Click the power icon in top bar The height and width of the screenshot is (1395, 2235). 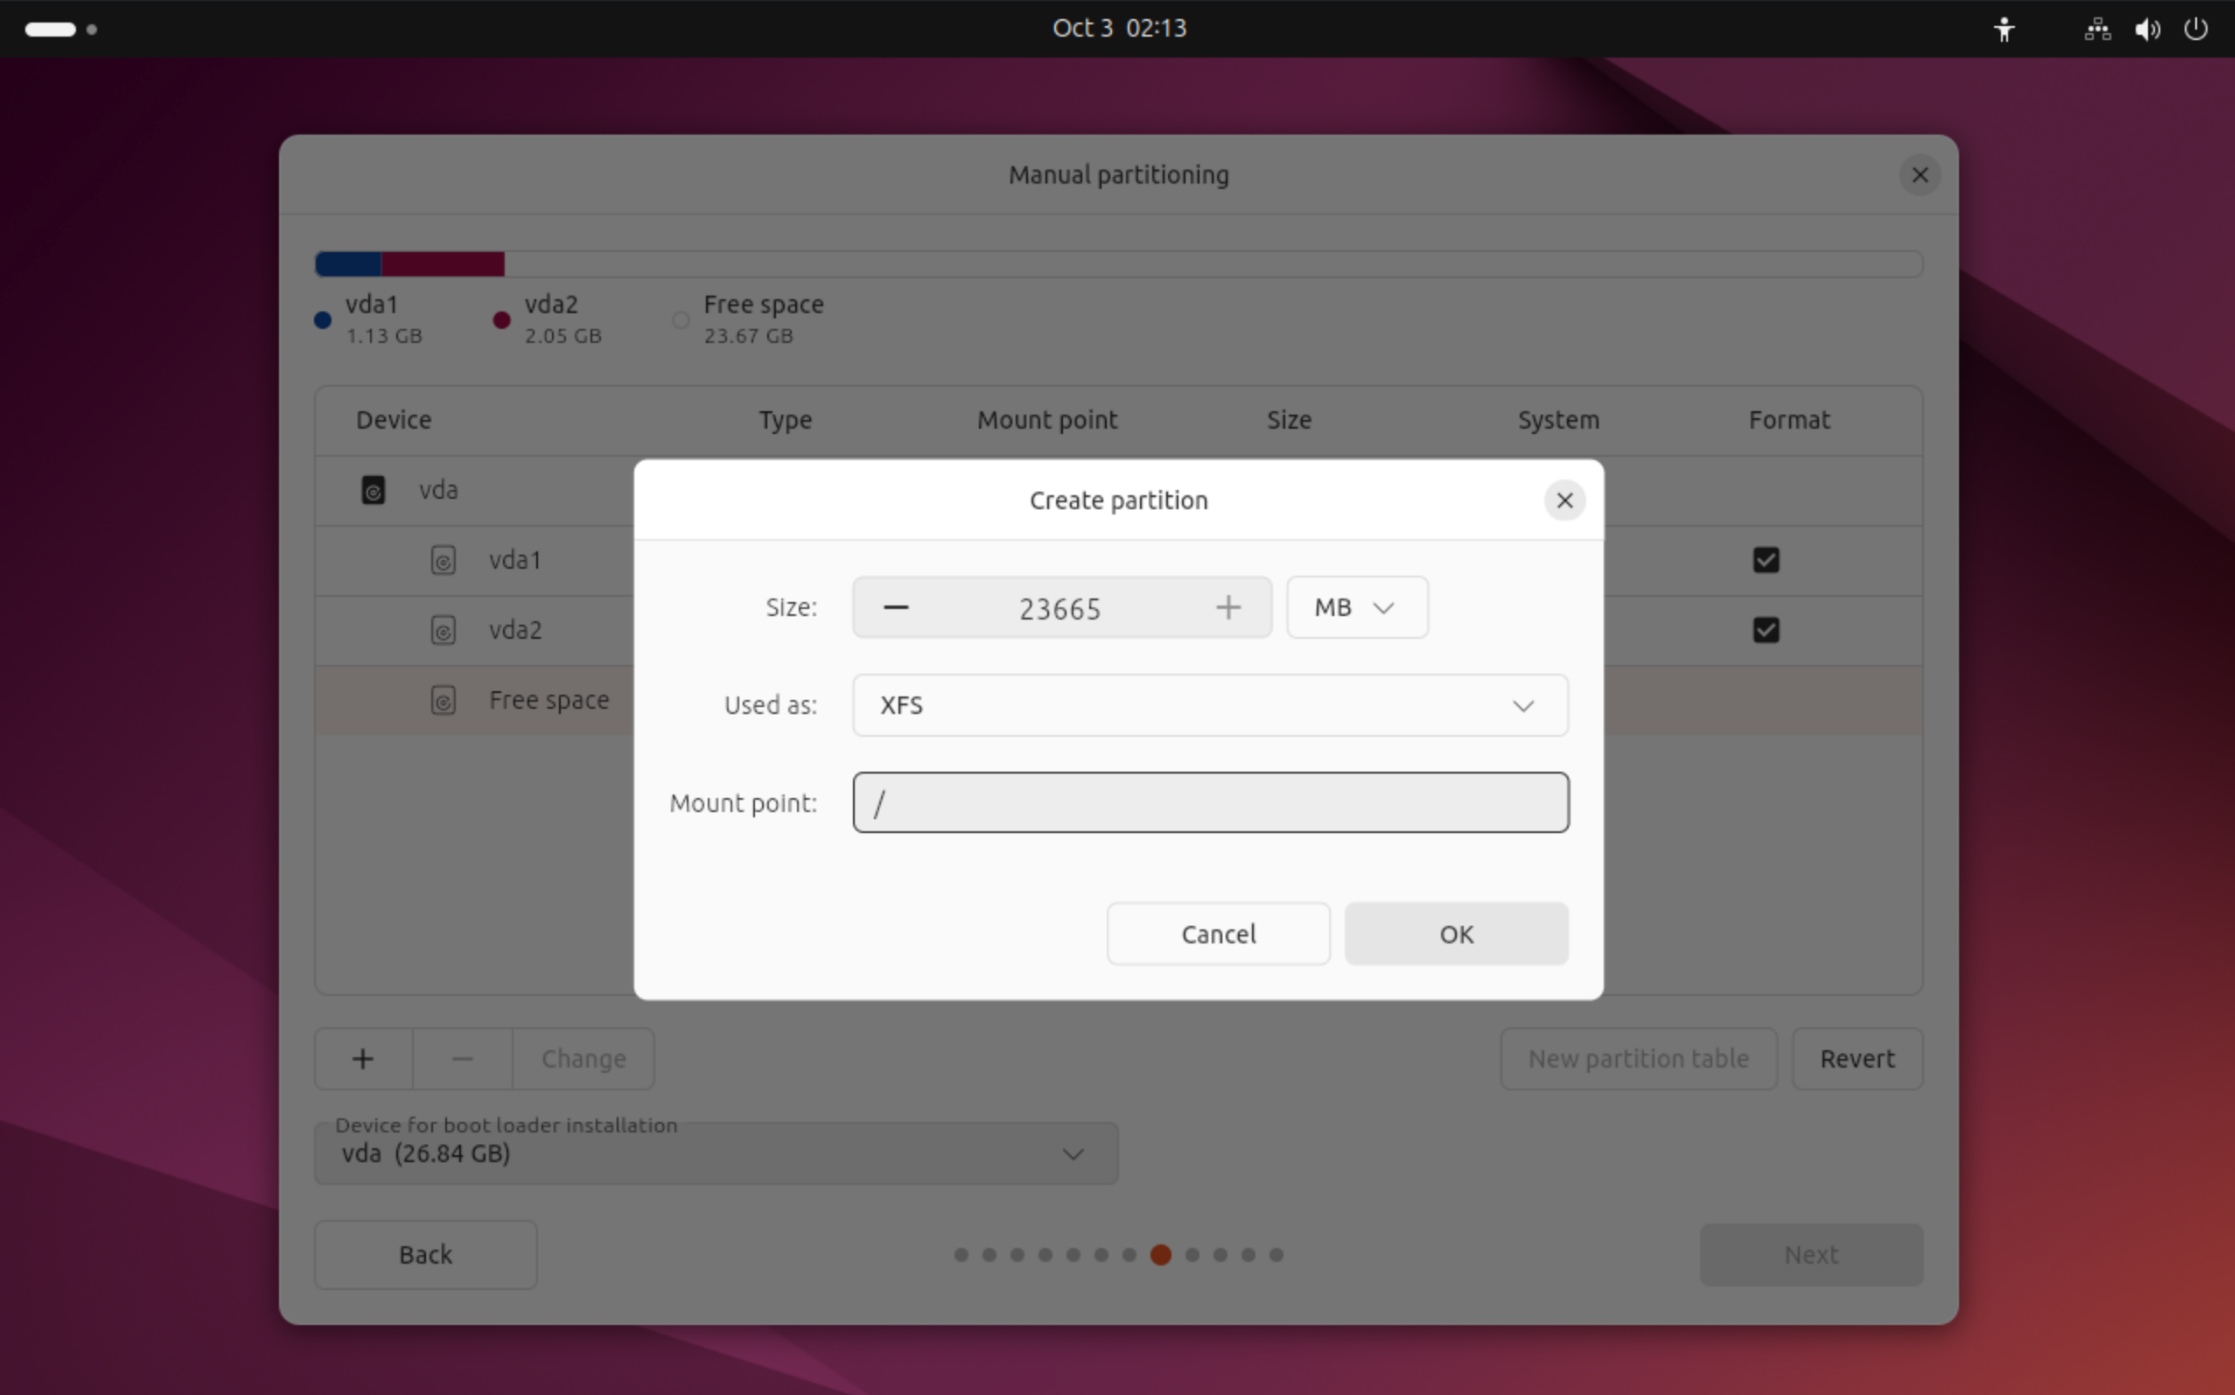(x=2195, y=29)
